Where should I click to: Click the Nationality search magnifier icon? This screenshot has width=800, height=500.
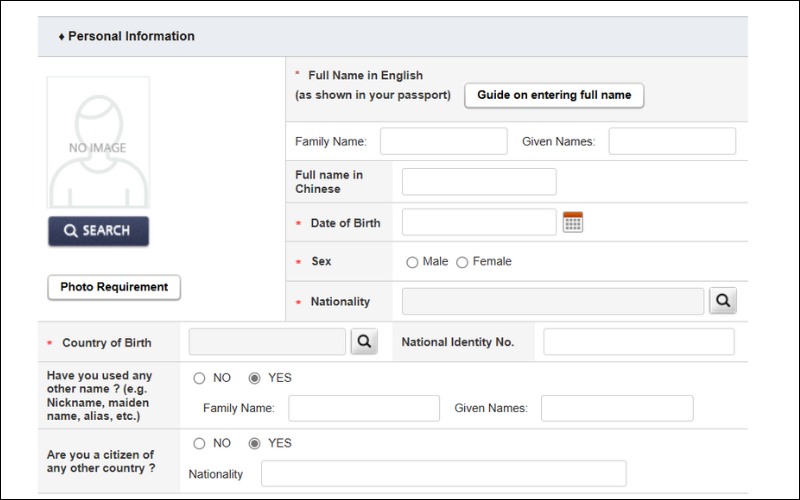coord(723,301)
